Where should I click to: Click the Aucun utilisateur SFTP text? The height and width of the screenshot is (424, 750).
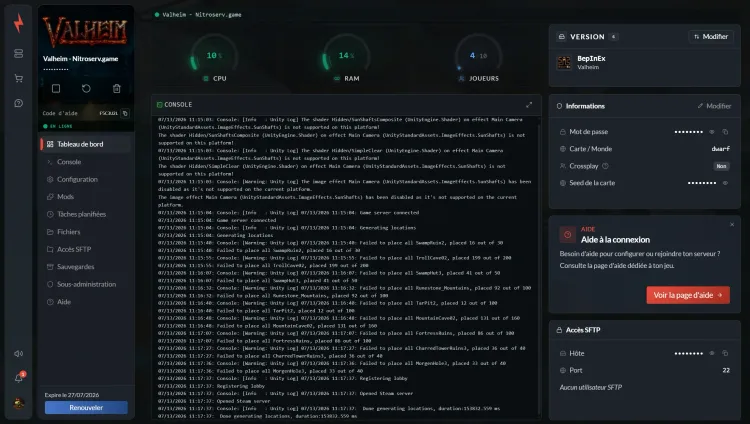pos(591,387)
